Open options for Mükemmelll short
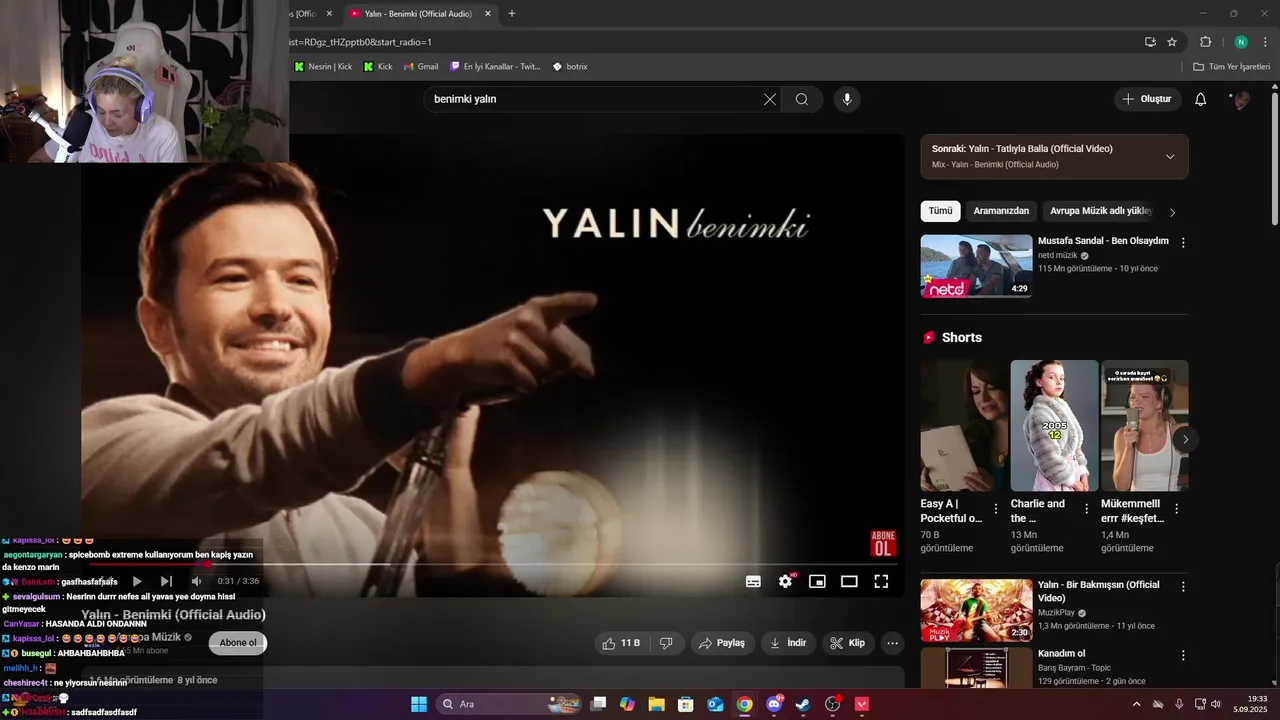The image size is (1280, 720). point(1176,509)
